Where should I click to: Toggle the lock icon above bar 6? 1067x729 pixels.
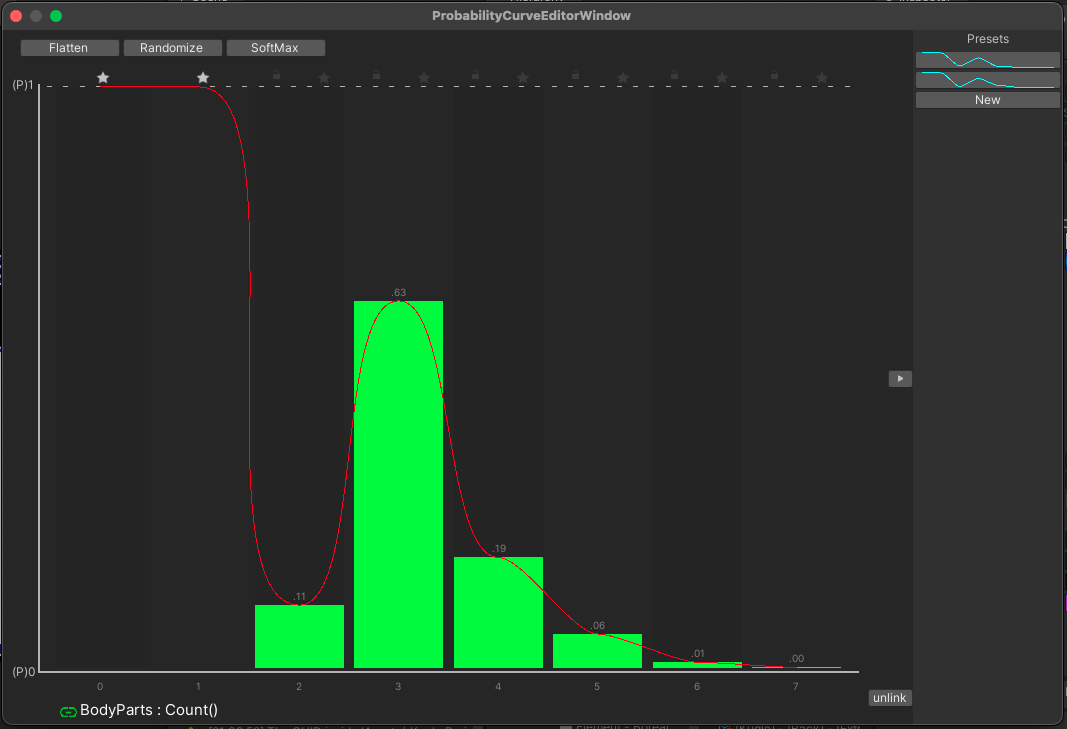coord(674,75)
